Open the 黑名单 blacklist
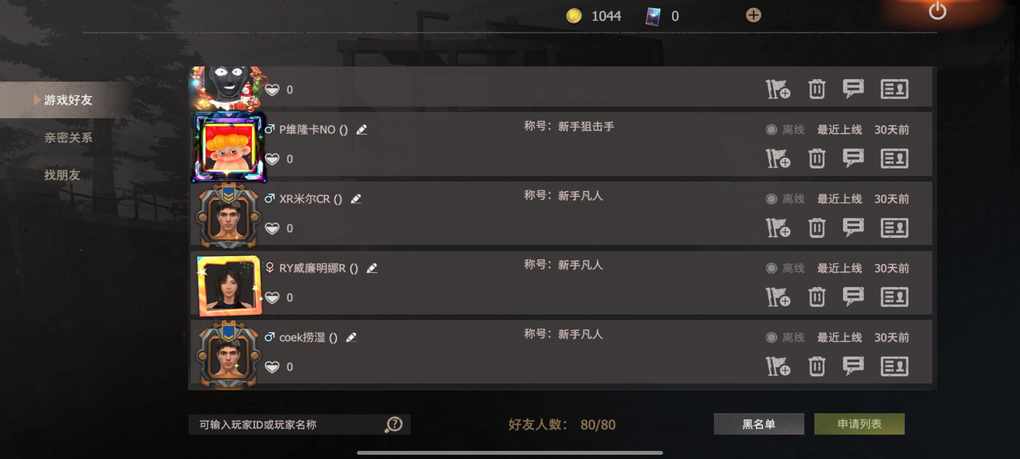Screen dimensions: 1020x459 tap(758, 425)
